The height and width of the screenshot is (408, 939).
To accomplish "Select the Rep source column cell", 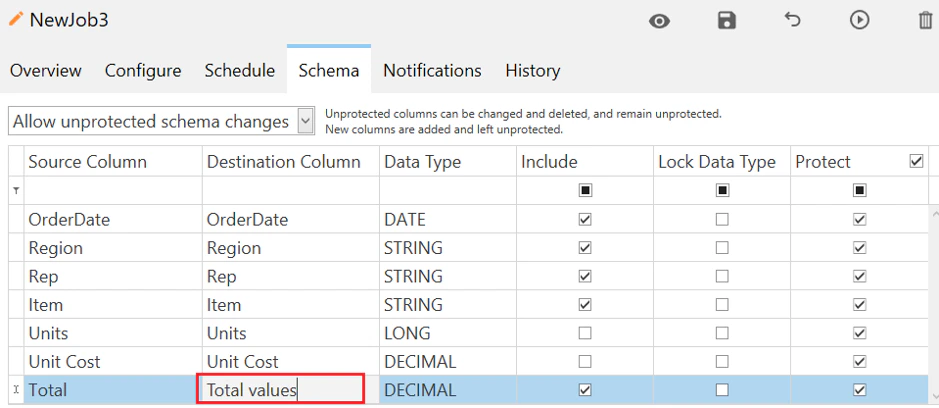I will click(x=113, y=276).
